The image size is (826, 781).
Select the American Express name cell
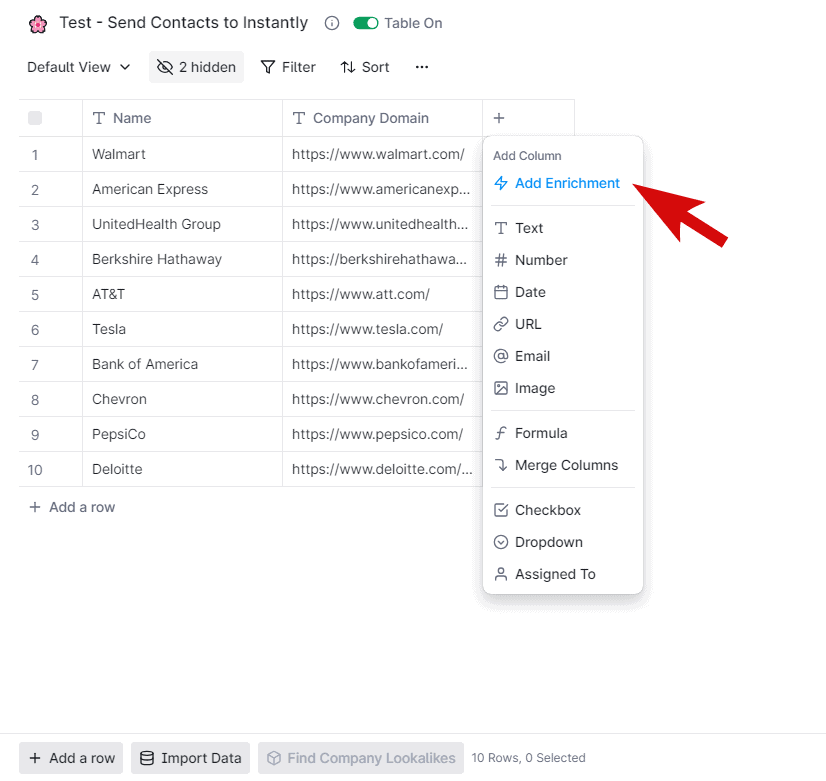point(182,190)
